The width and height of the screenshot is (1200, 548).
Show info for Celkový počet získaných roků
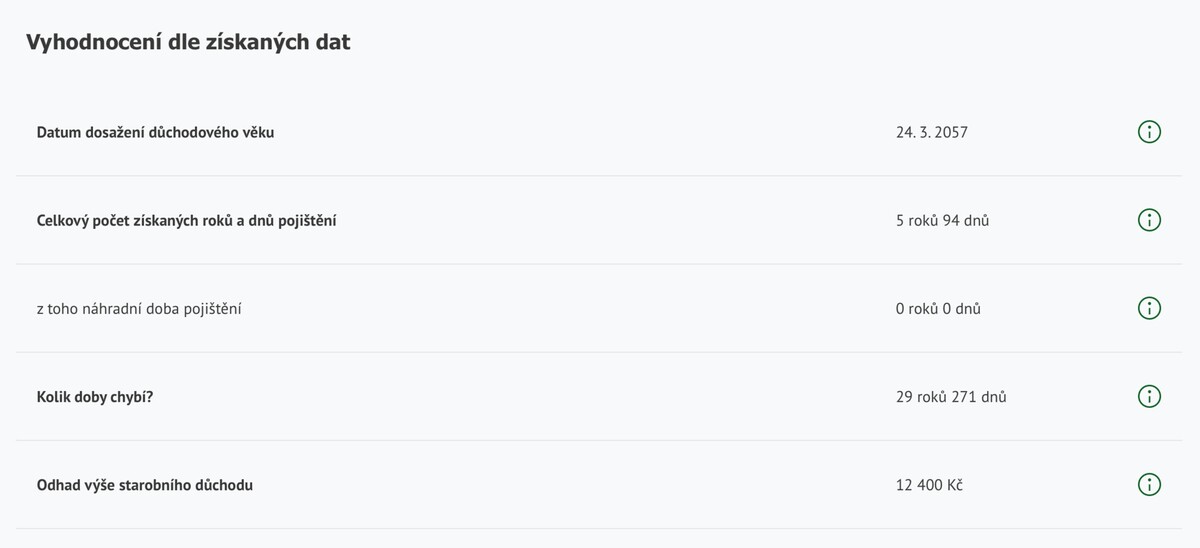[1149, 220]
